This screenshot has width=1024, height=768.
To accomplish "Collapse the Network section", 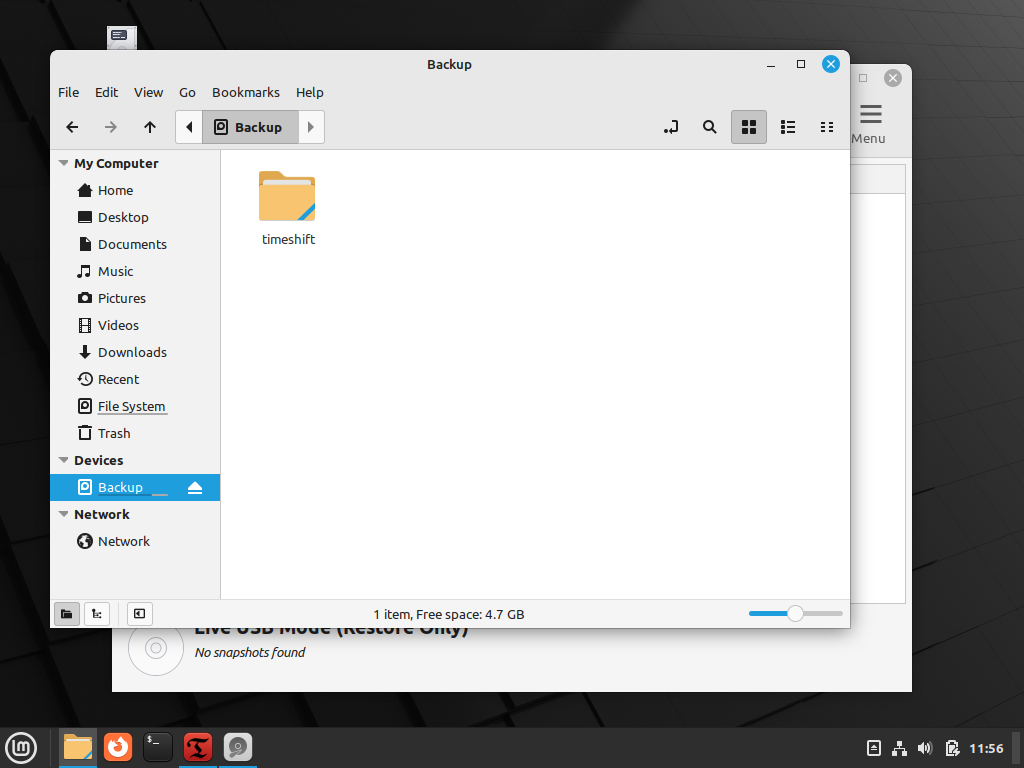I will pyautogui.click(x=63, y=515).
